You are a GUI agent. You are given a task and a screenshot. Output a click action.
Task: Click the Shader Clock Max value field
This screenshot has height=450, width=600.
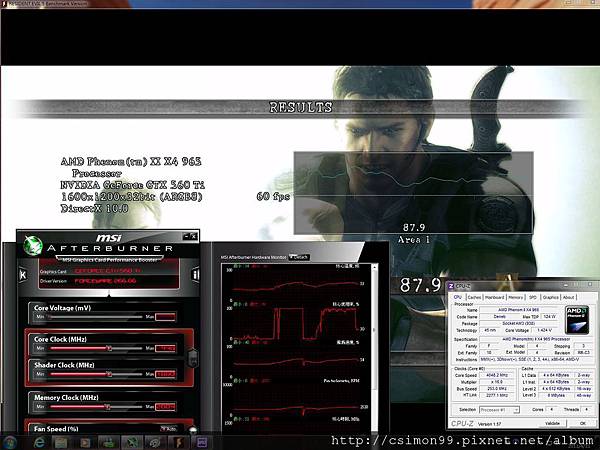[165, 374]
